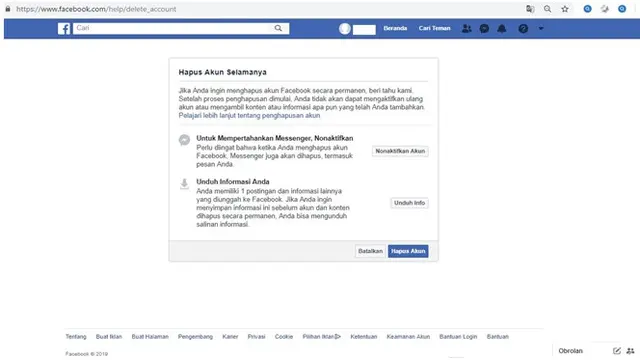
Task: Click the lock icon in the address bar
Action: tap(8, 9)
